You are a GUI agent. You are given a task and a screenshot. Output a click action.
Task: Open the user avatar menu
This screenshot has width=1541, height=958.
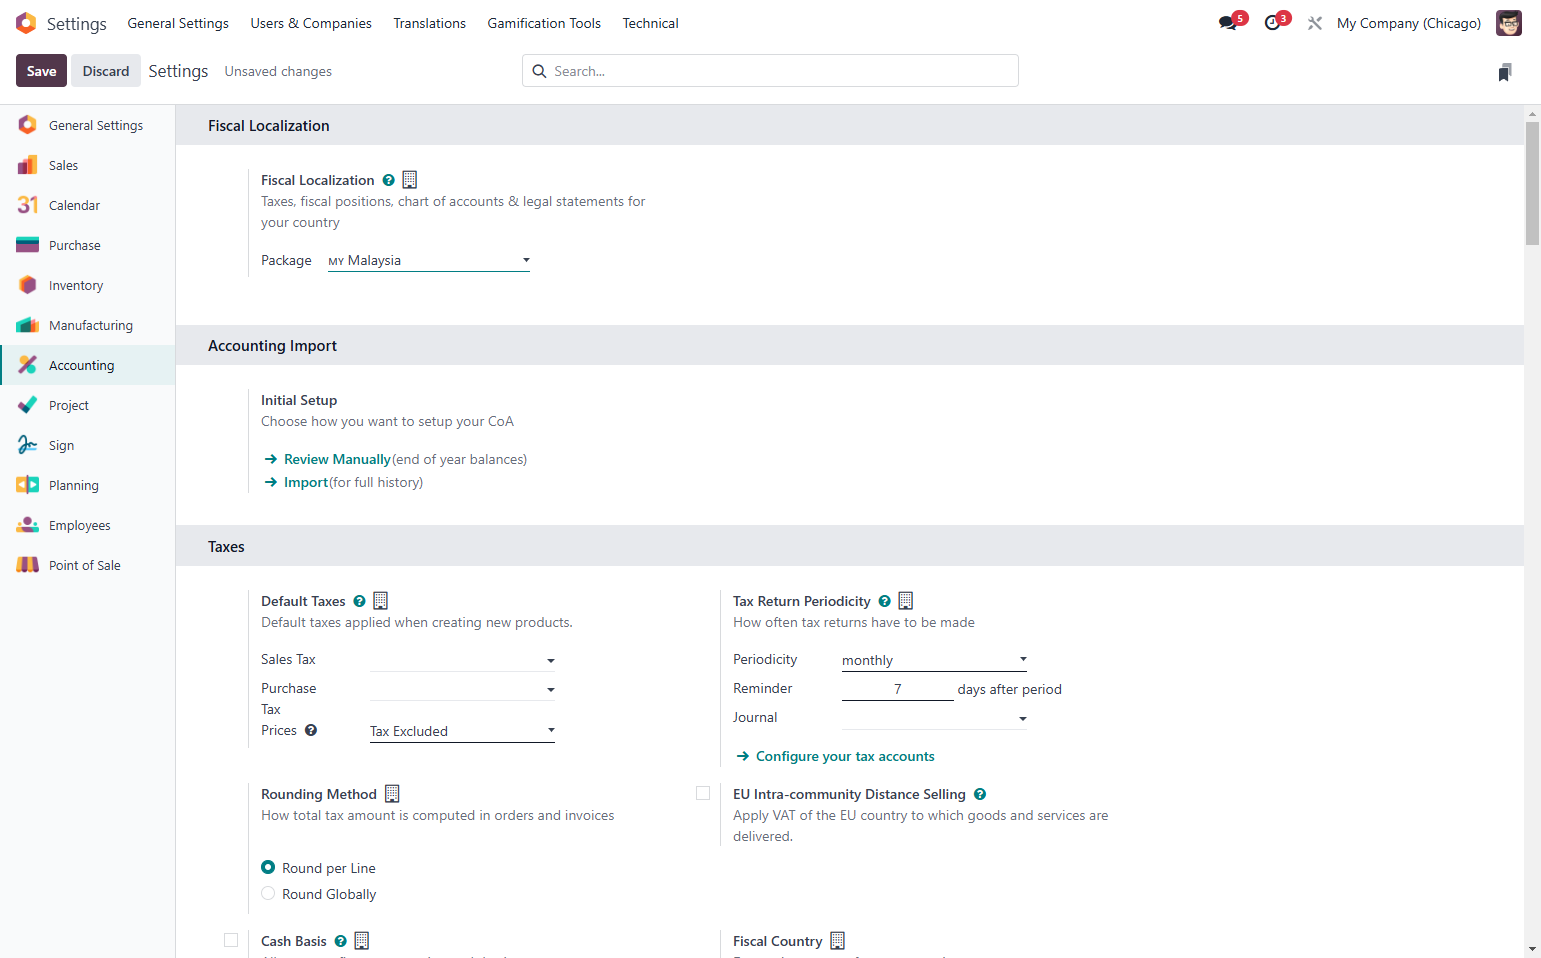click(1508, 23)
